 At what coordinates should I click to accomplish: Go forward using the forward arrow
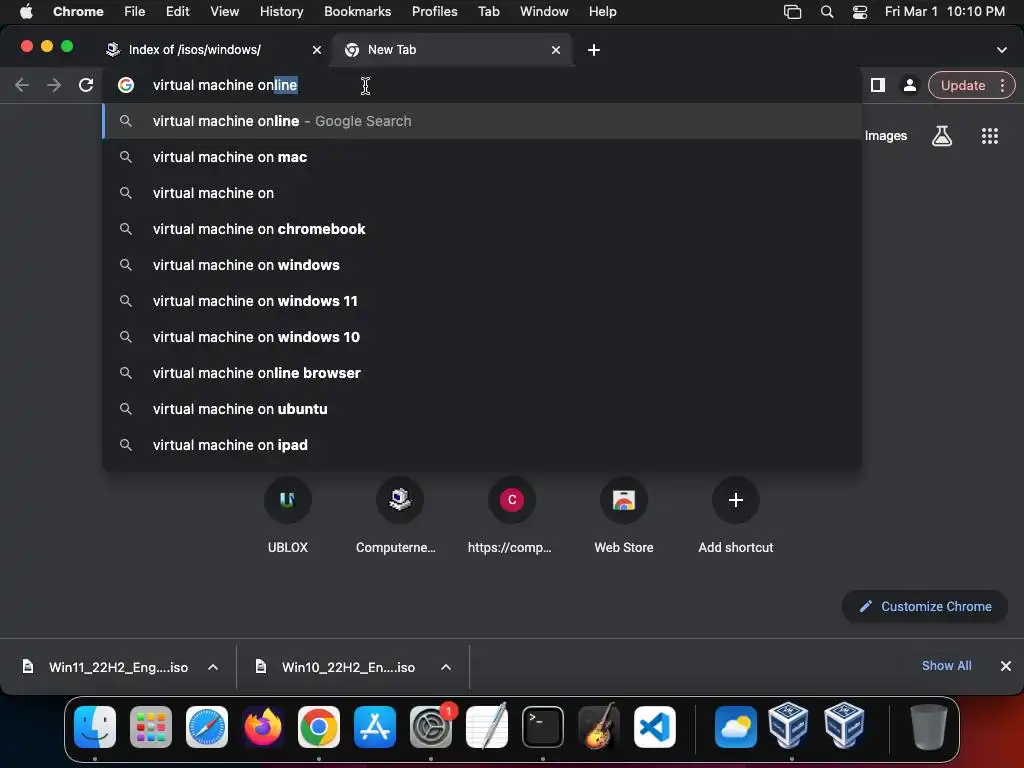(x=54, y=85)
